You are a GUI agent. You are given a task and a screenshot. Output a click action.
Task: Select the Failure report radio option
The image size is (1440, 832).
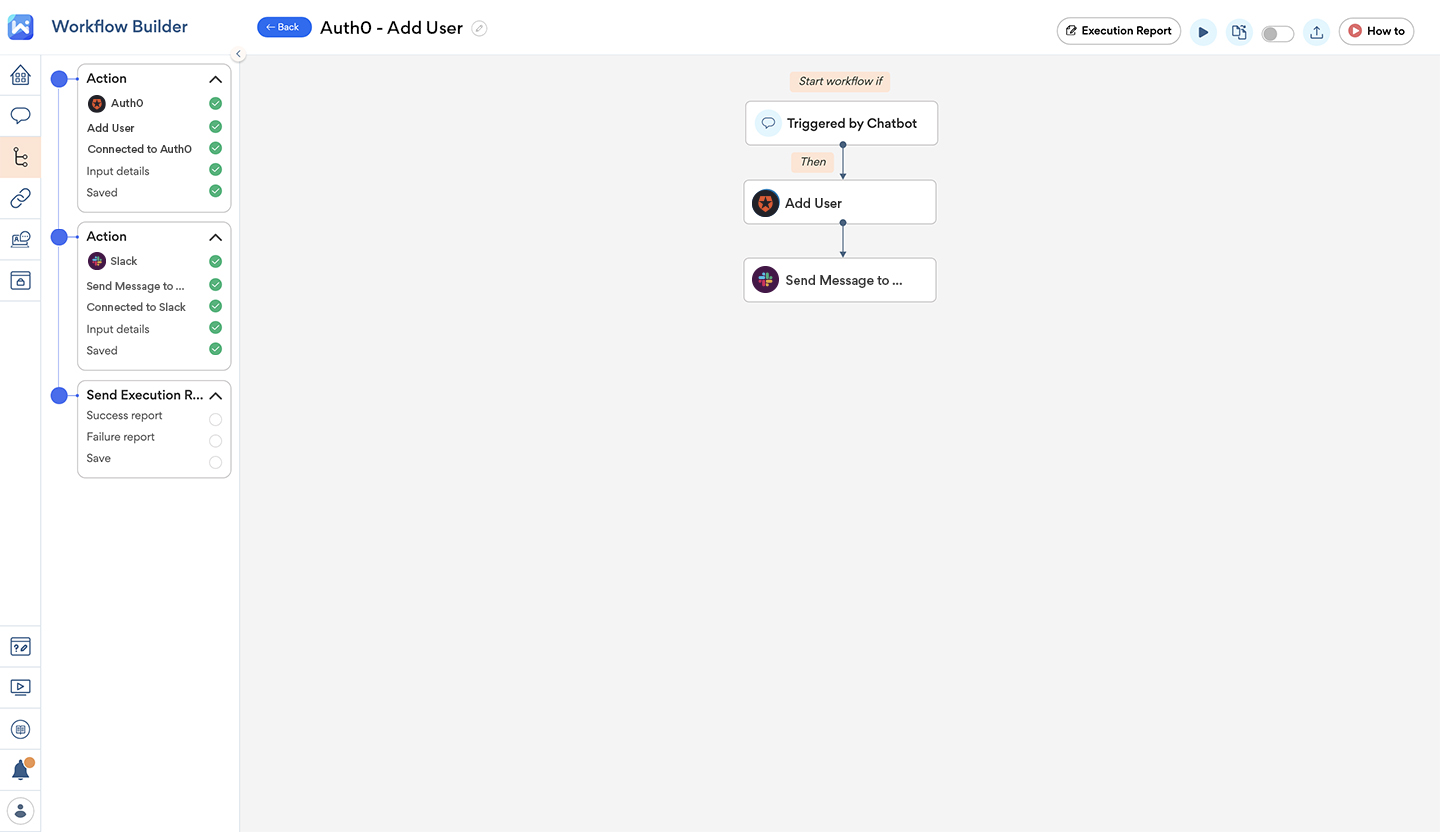pyautogui.click(x=215, y=441)
